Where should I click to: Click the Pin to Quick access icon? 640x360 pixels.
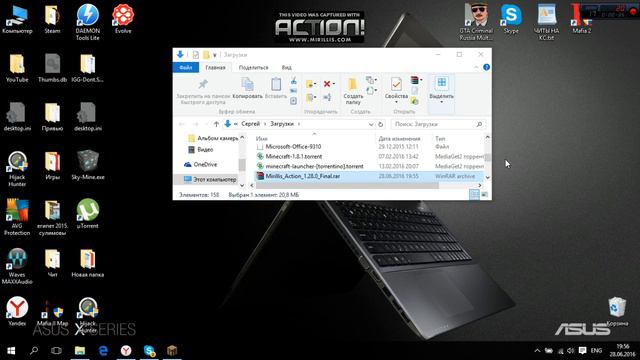point(203,84)
